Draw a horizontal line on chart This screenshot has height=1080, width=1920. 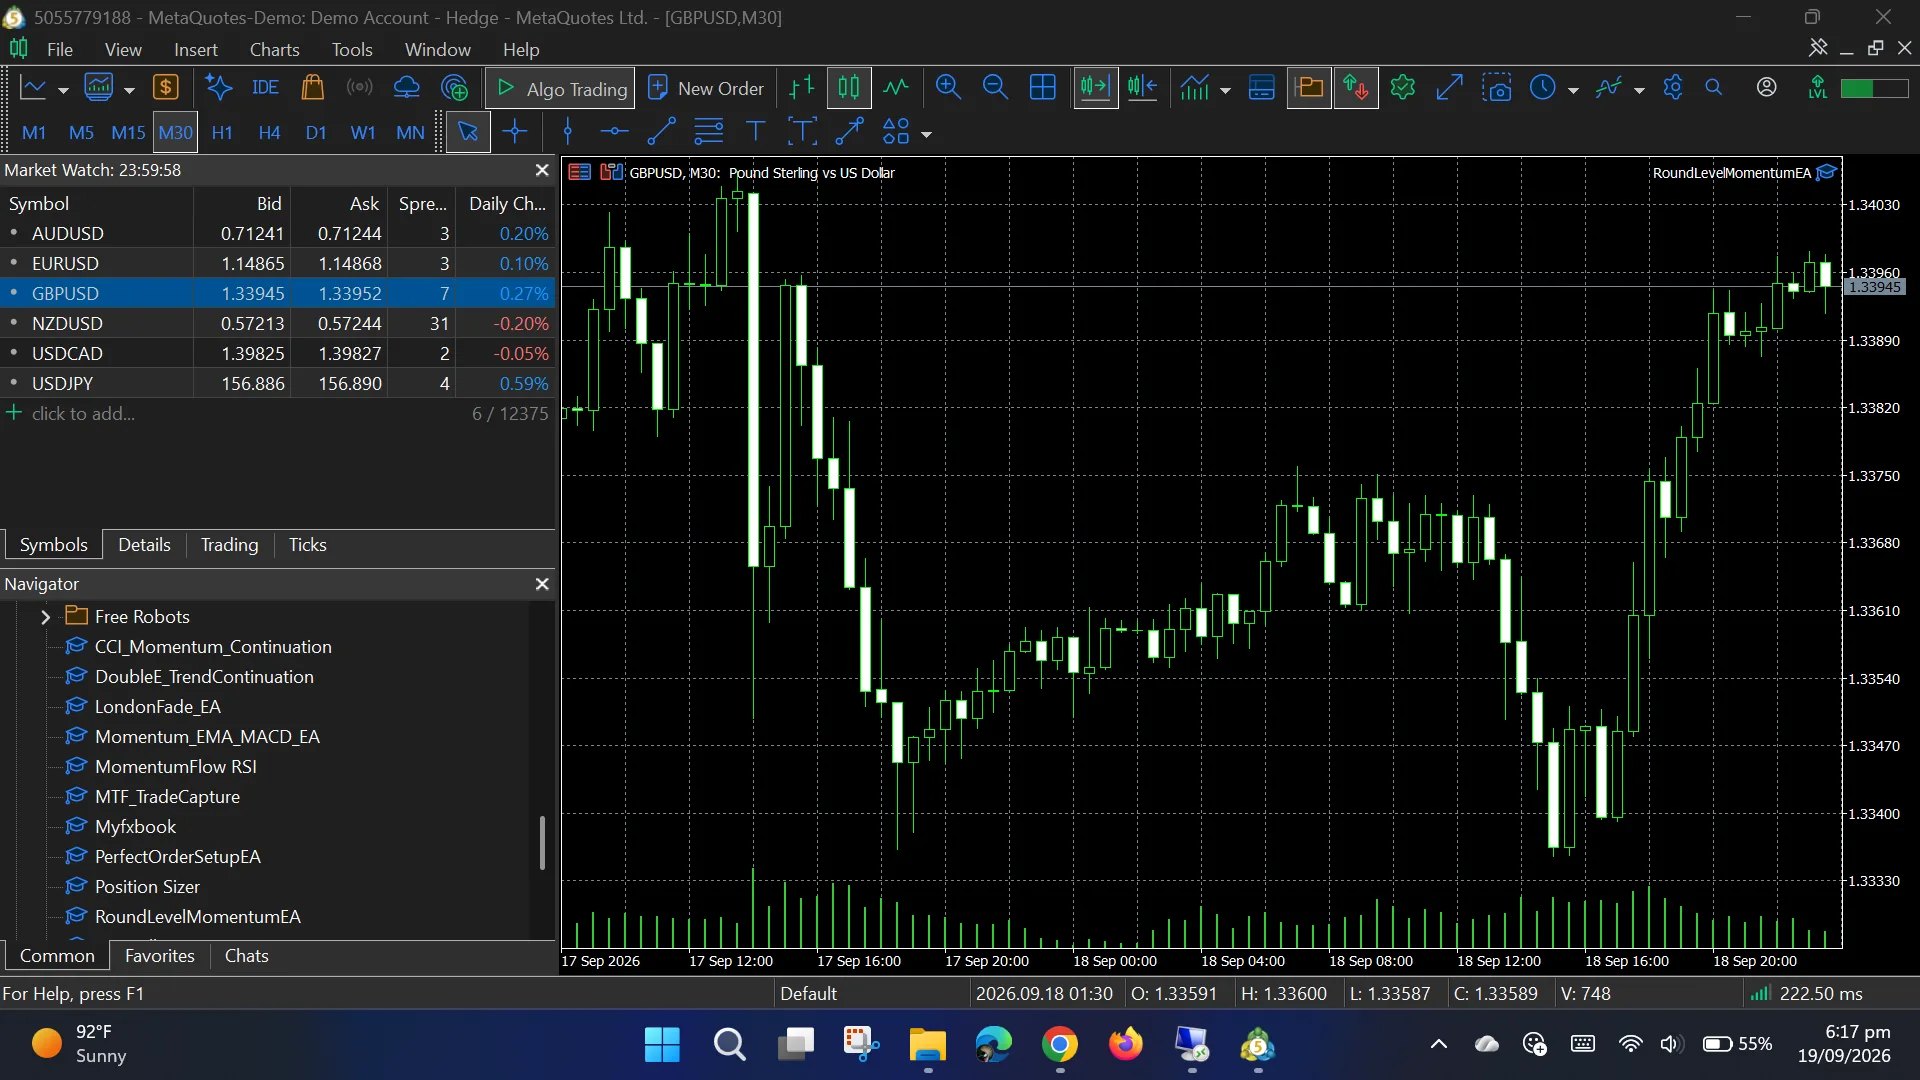point(614,132)
